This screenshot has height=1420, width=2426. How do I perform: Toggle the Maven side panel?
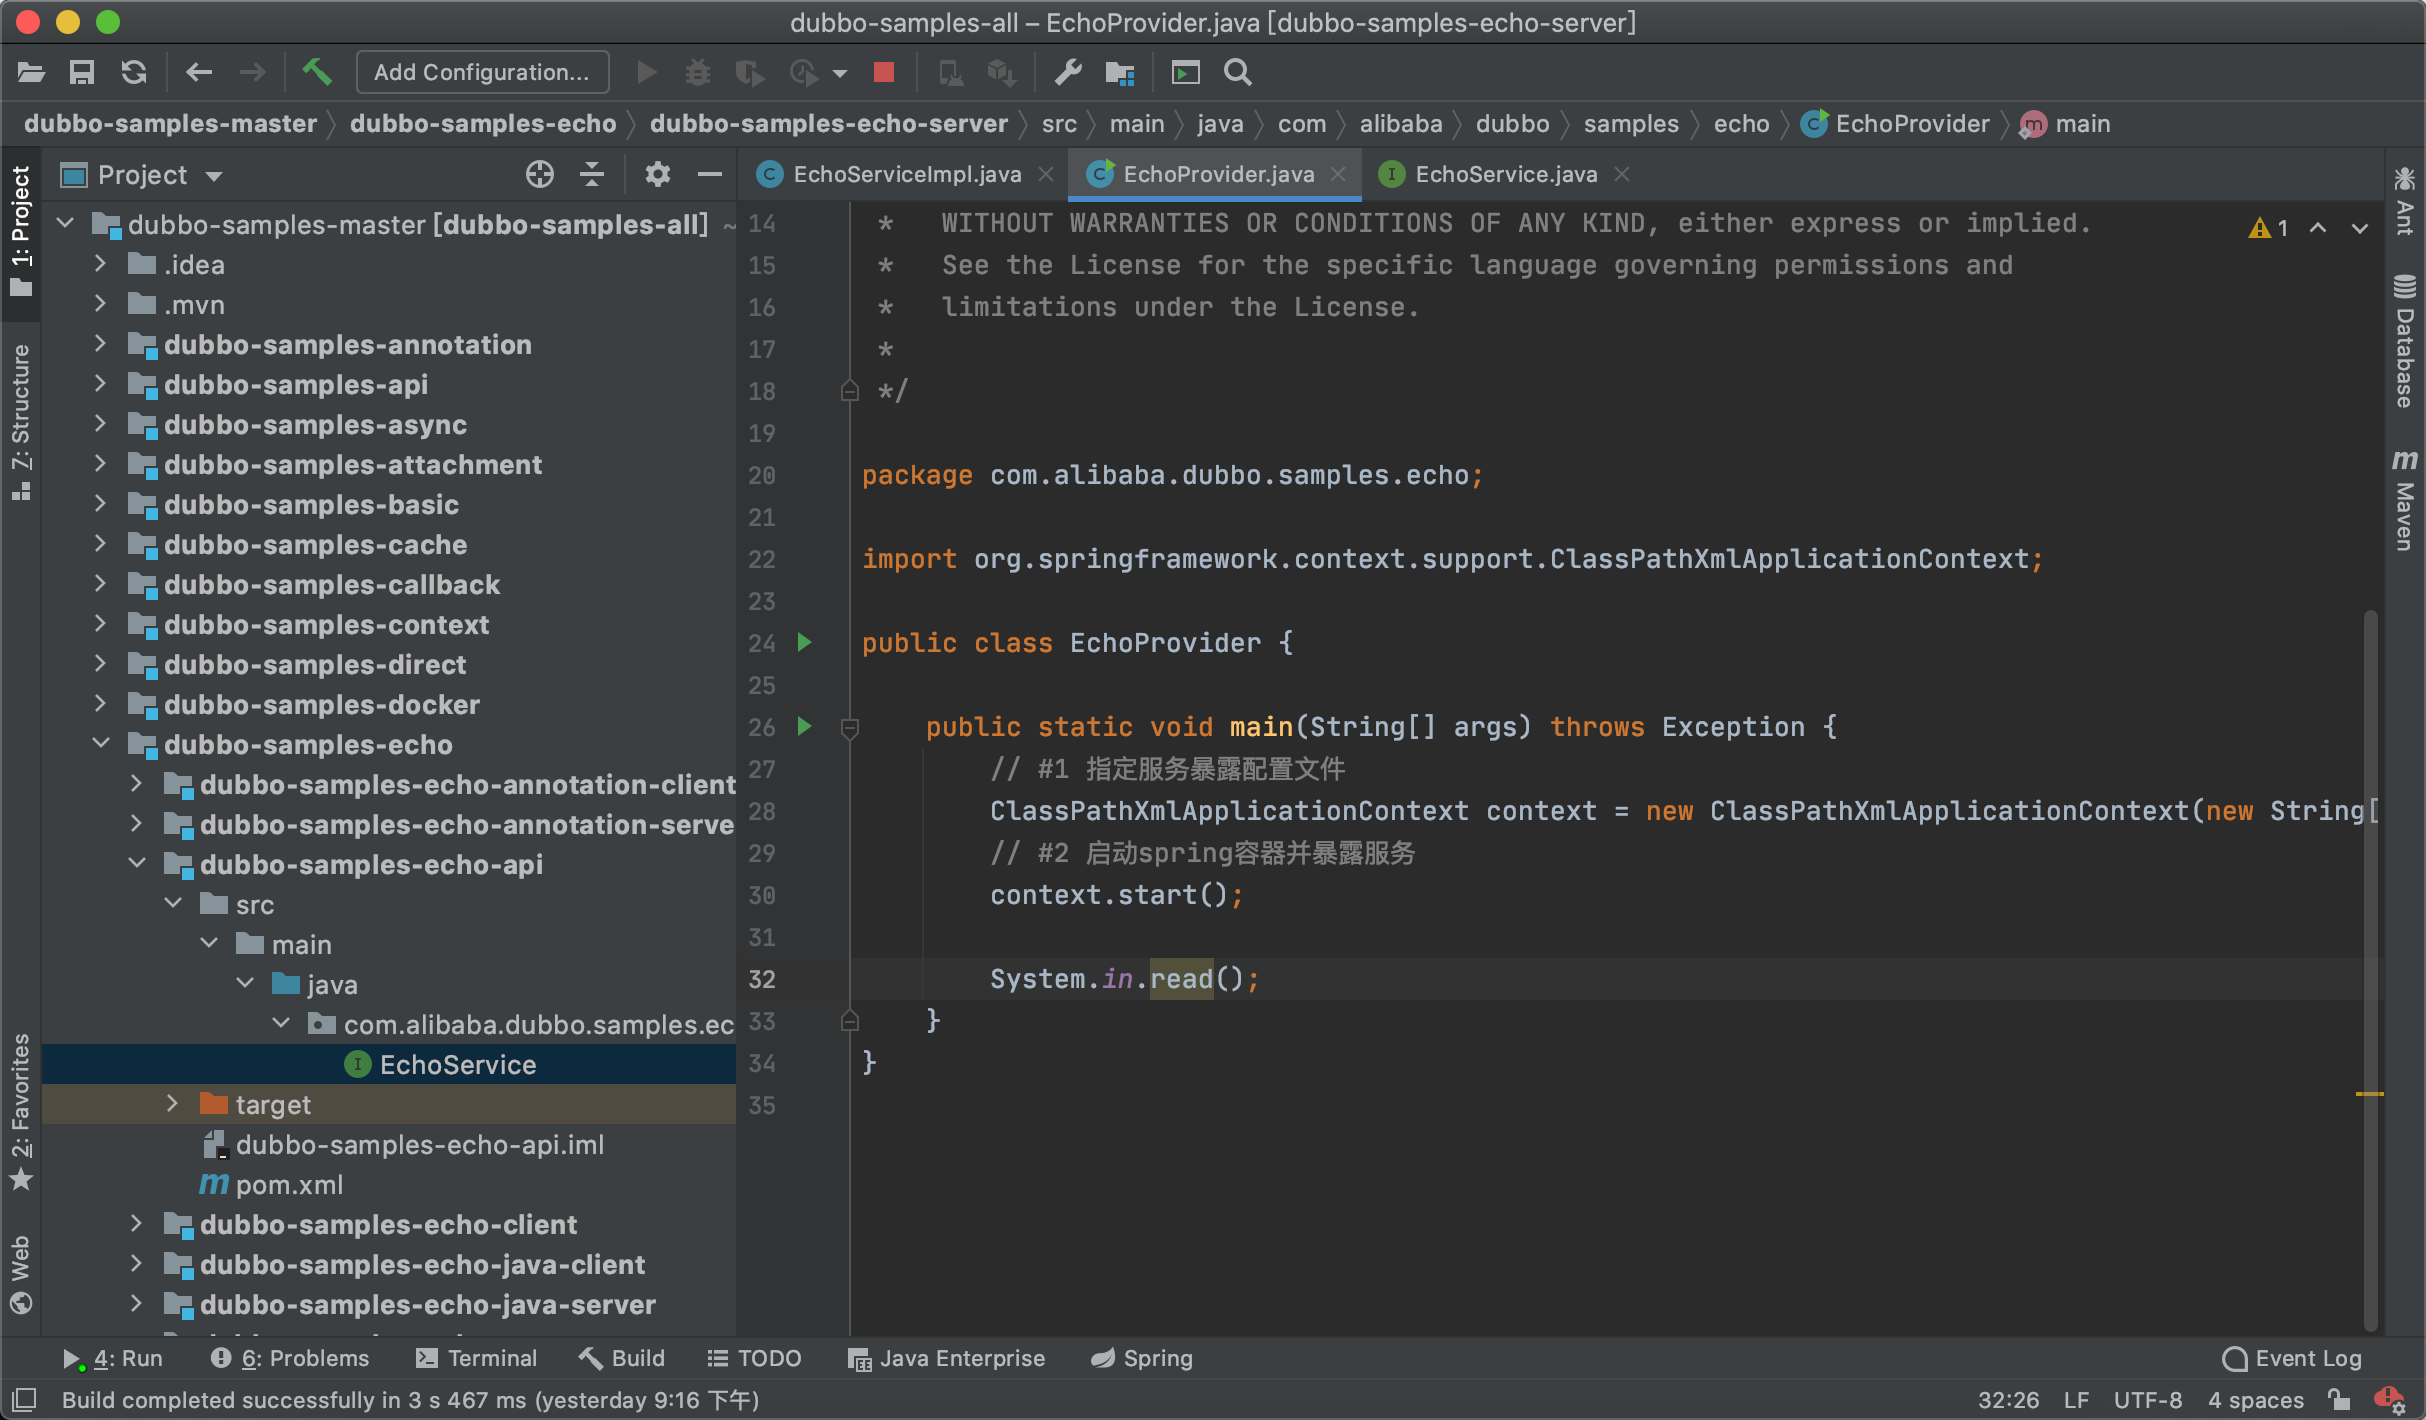2404,500
